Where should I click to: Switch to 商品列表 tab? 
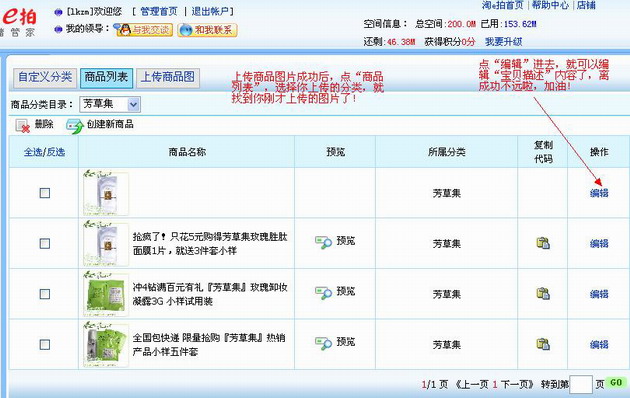[x=106, y=77]
